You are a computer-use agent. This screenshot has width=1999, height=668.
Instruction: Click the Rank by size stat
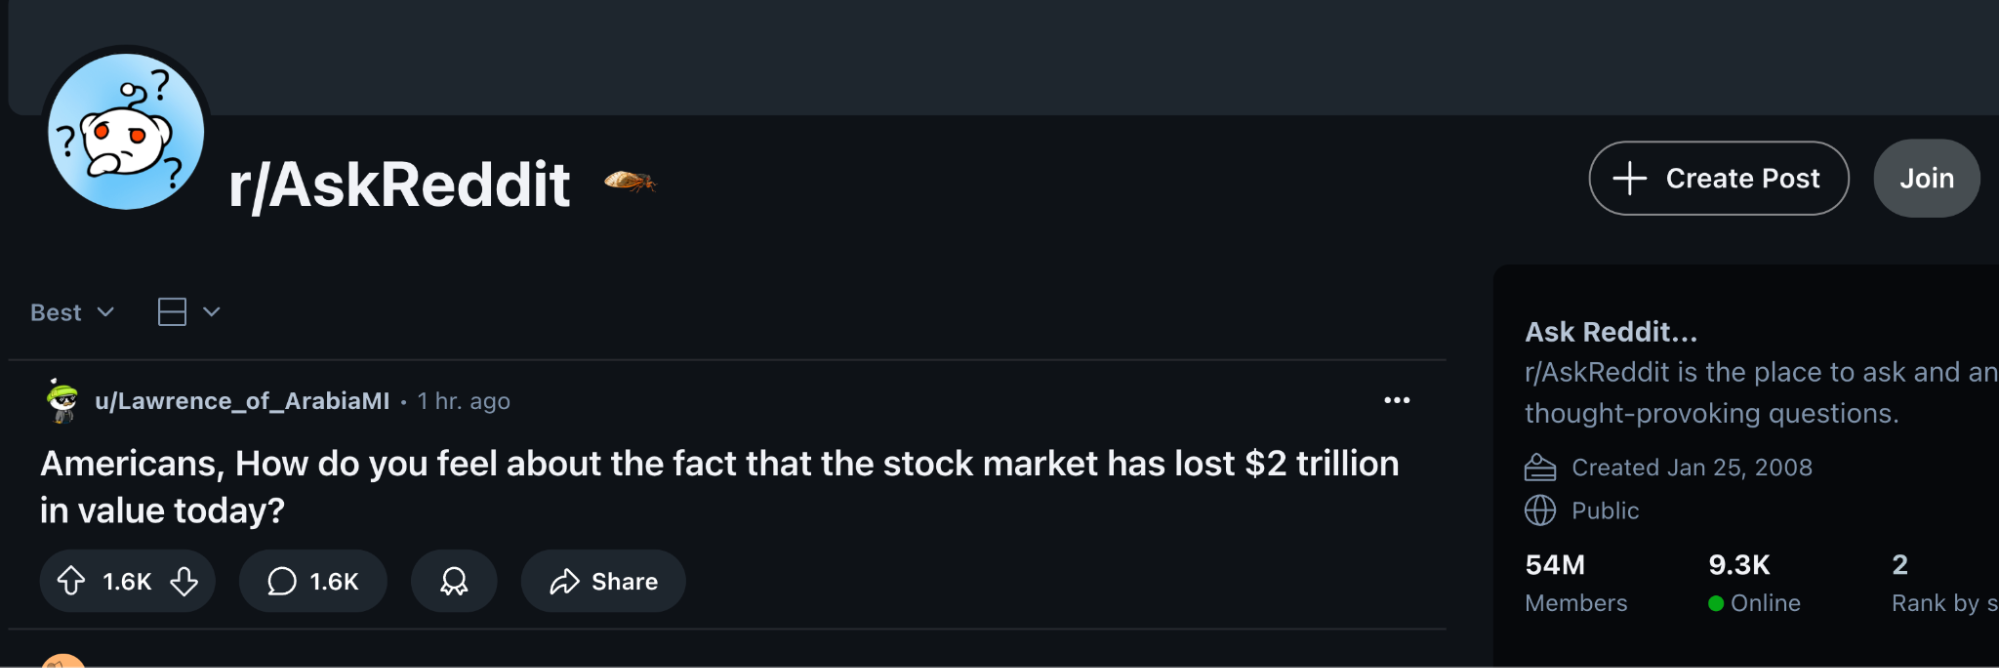1940,582
